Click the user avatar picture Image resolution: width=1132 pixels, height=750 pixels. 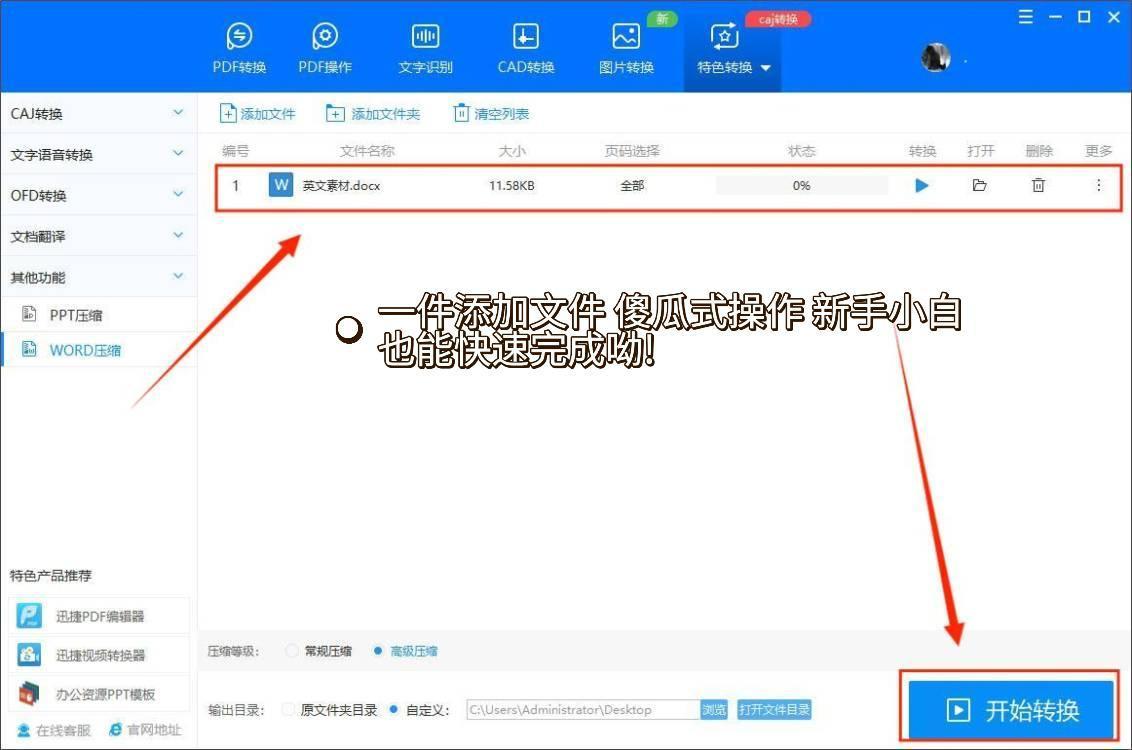936,57
